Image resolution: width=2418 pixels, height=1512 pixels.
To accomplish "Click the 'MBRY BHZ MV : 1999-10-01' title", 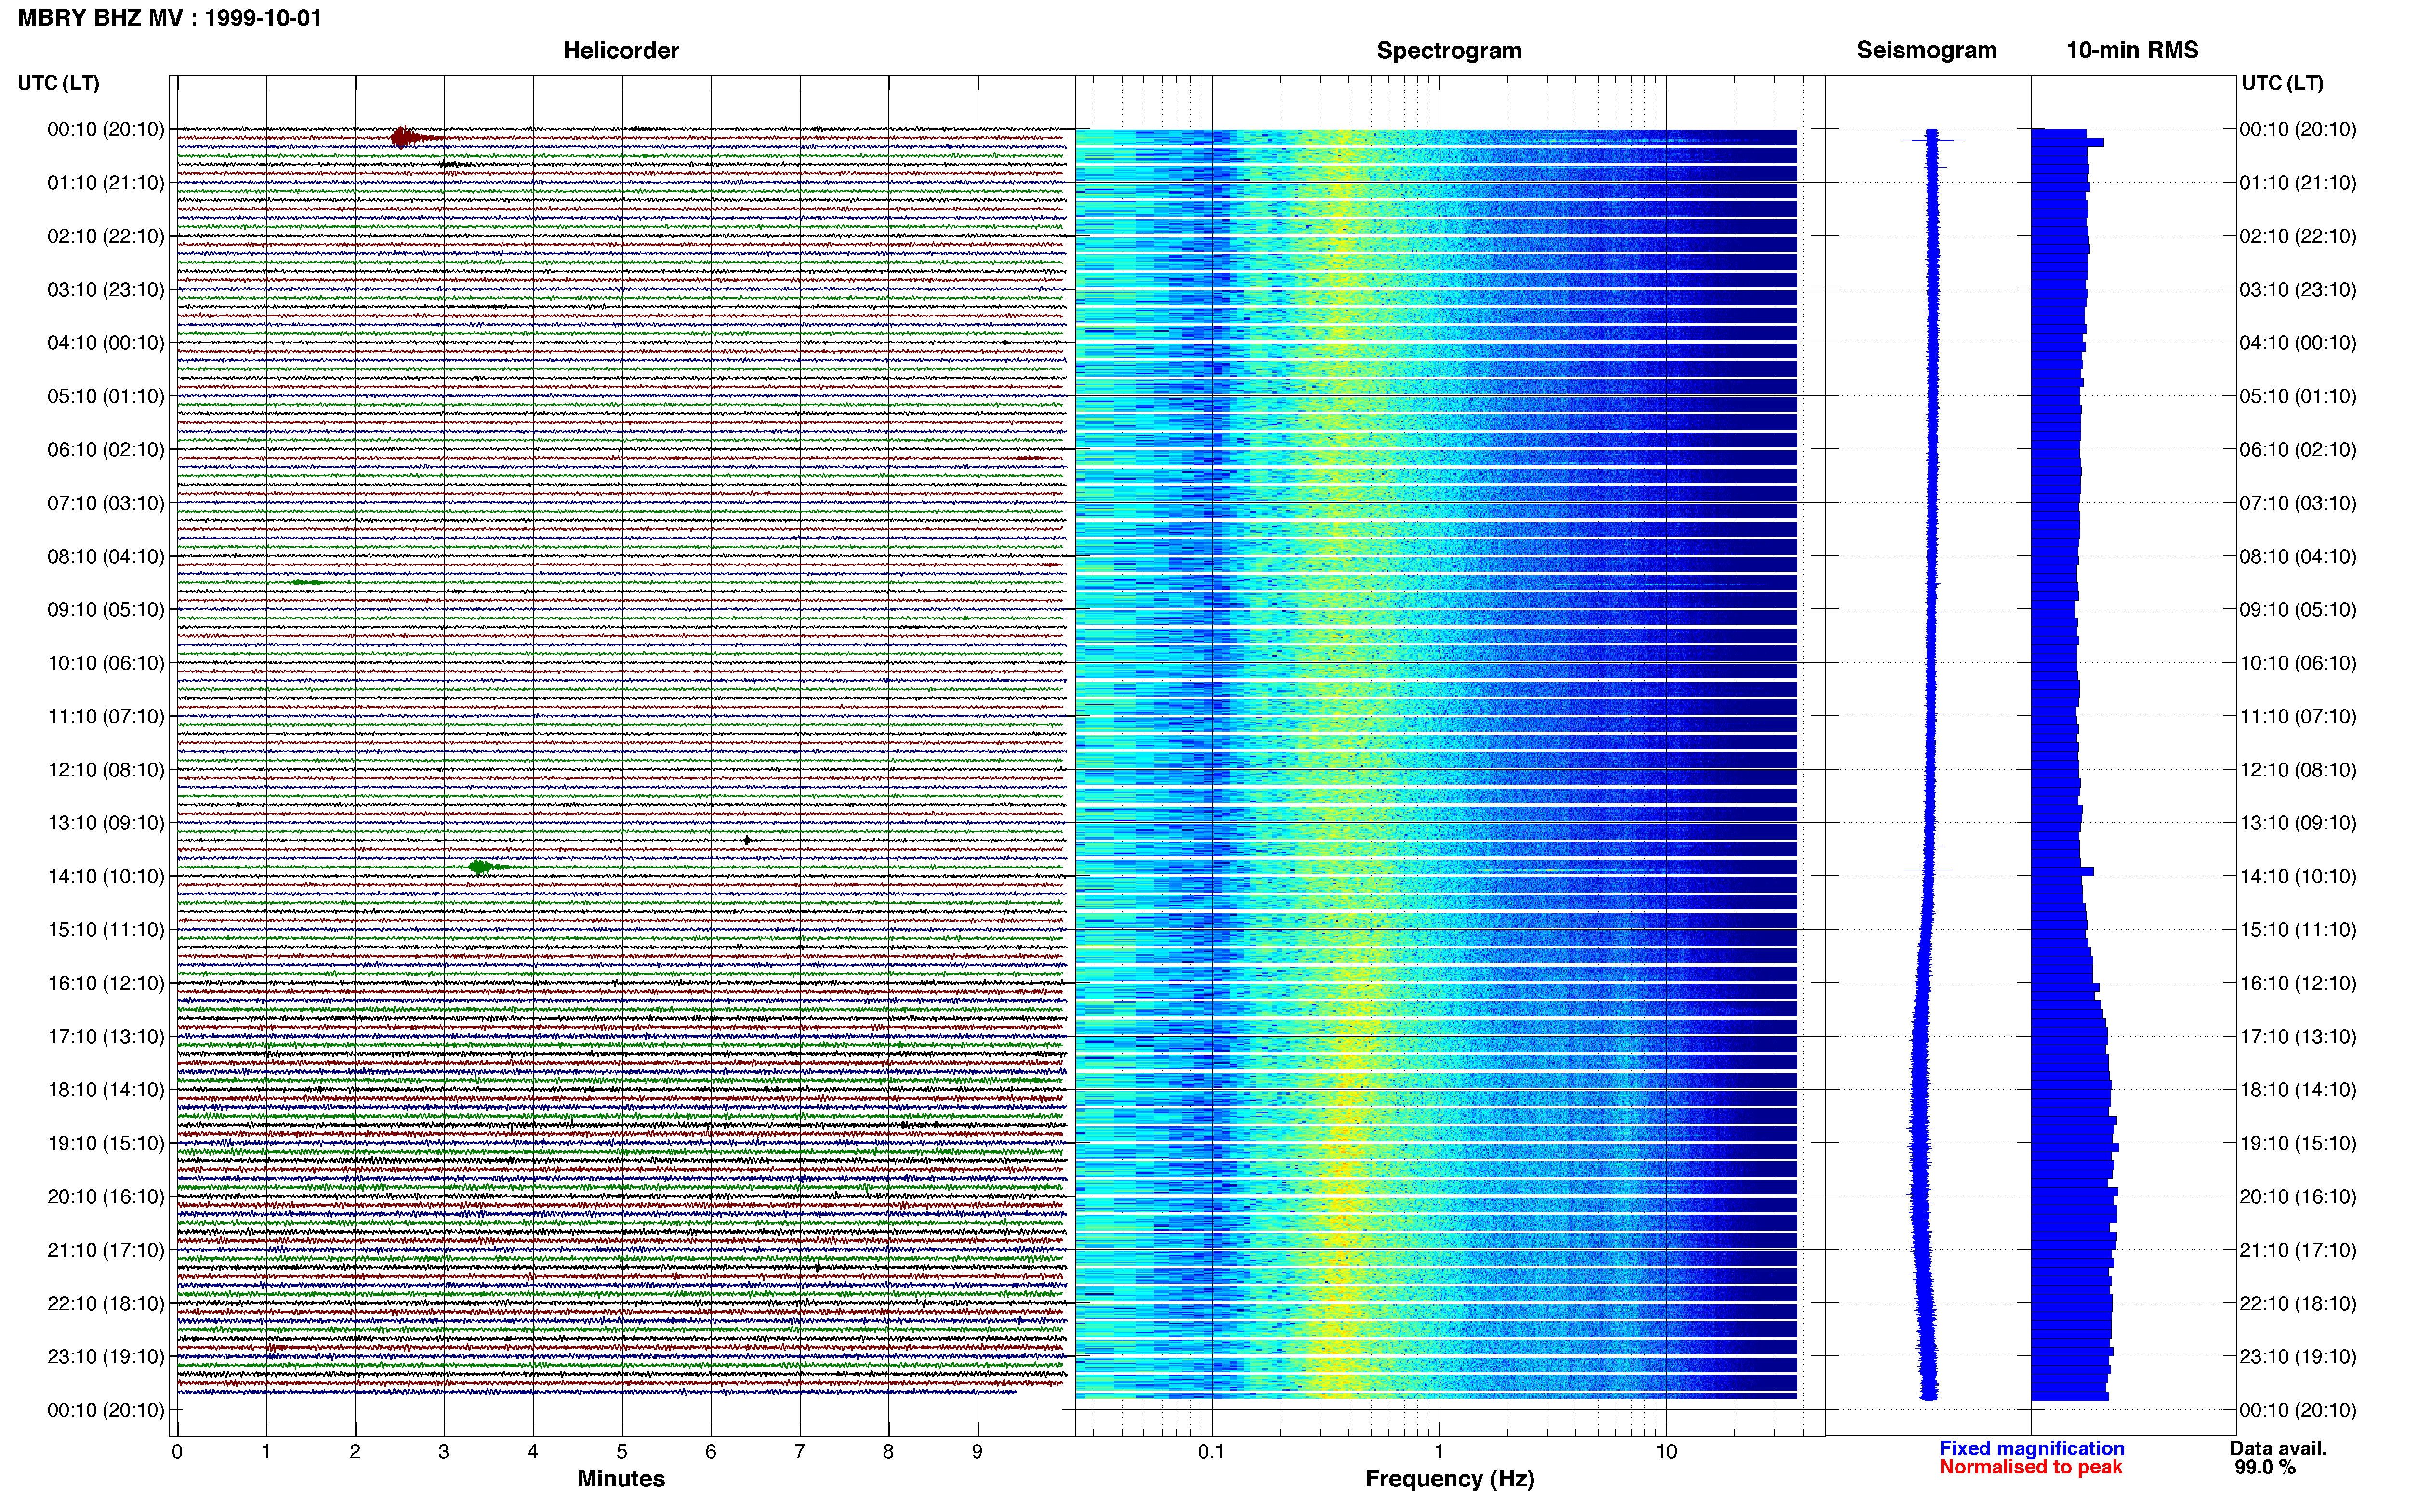I will coord(170,18).
